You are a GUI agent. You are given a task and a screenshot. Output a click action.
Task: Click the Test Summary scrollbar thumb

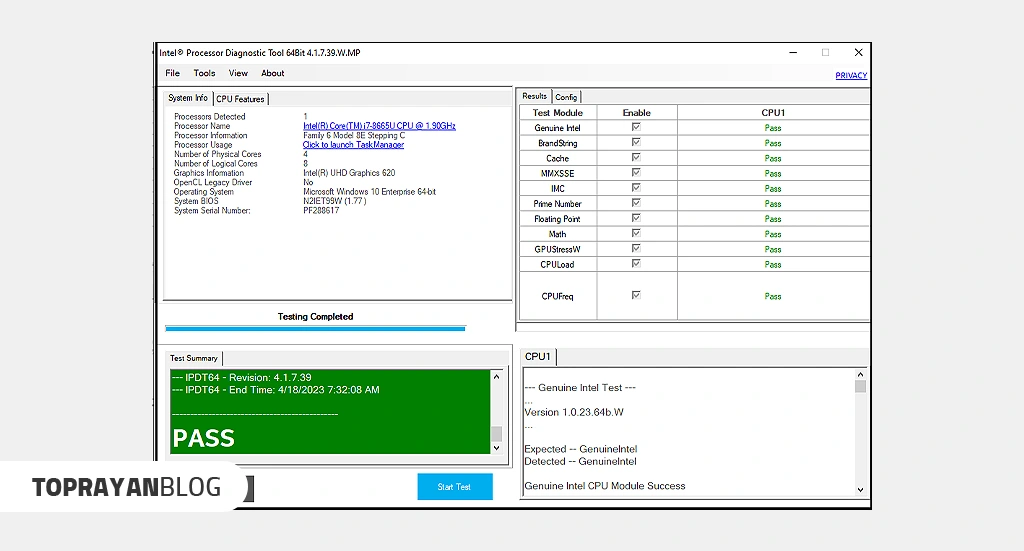pos(496,433)
